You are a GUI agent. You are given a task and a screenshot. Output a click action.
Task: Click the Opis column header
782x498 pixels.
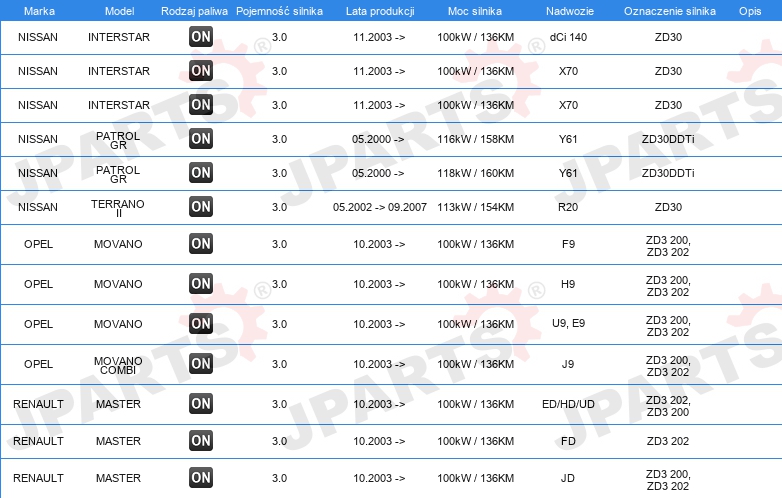click(x=750, y=11)
